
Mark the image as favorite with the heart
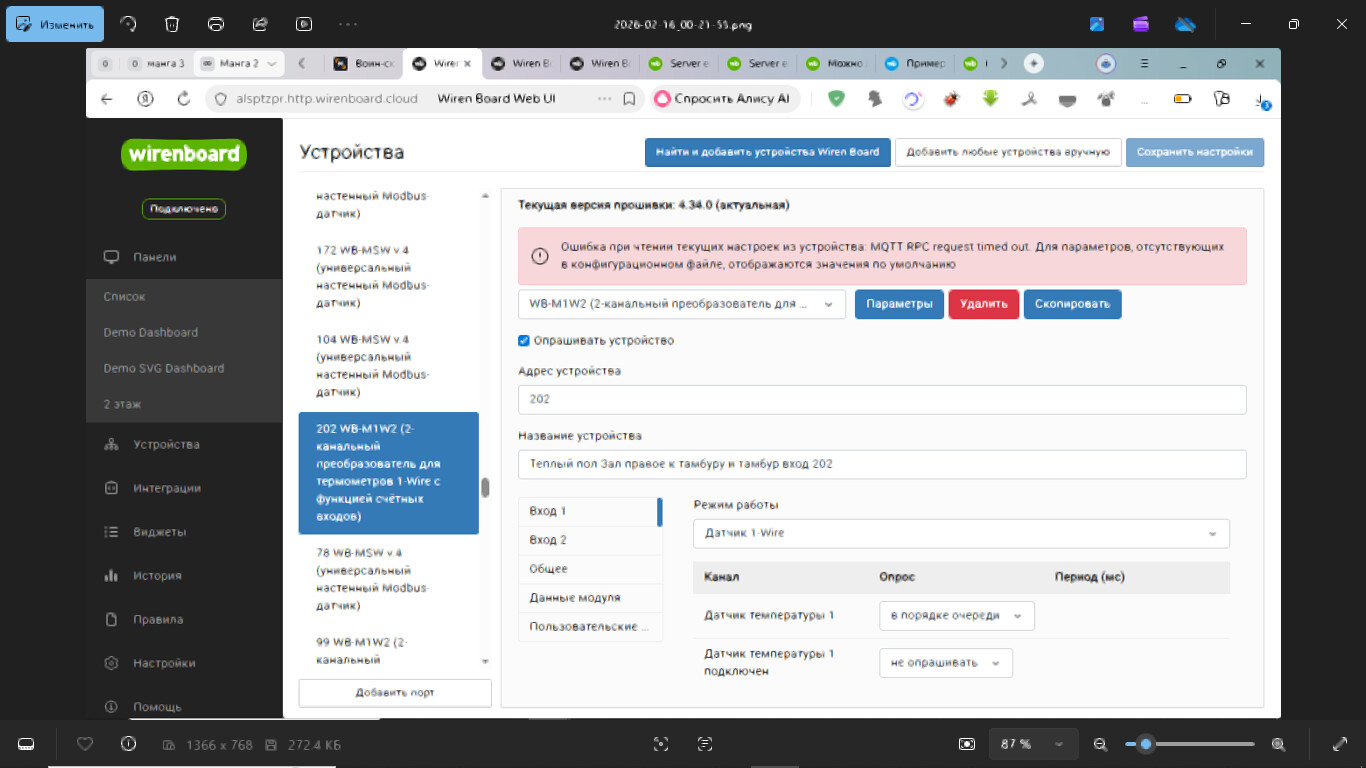[85, 744]
